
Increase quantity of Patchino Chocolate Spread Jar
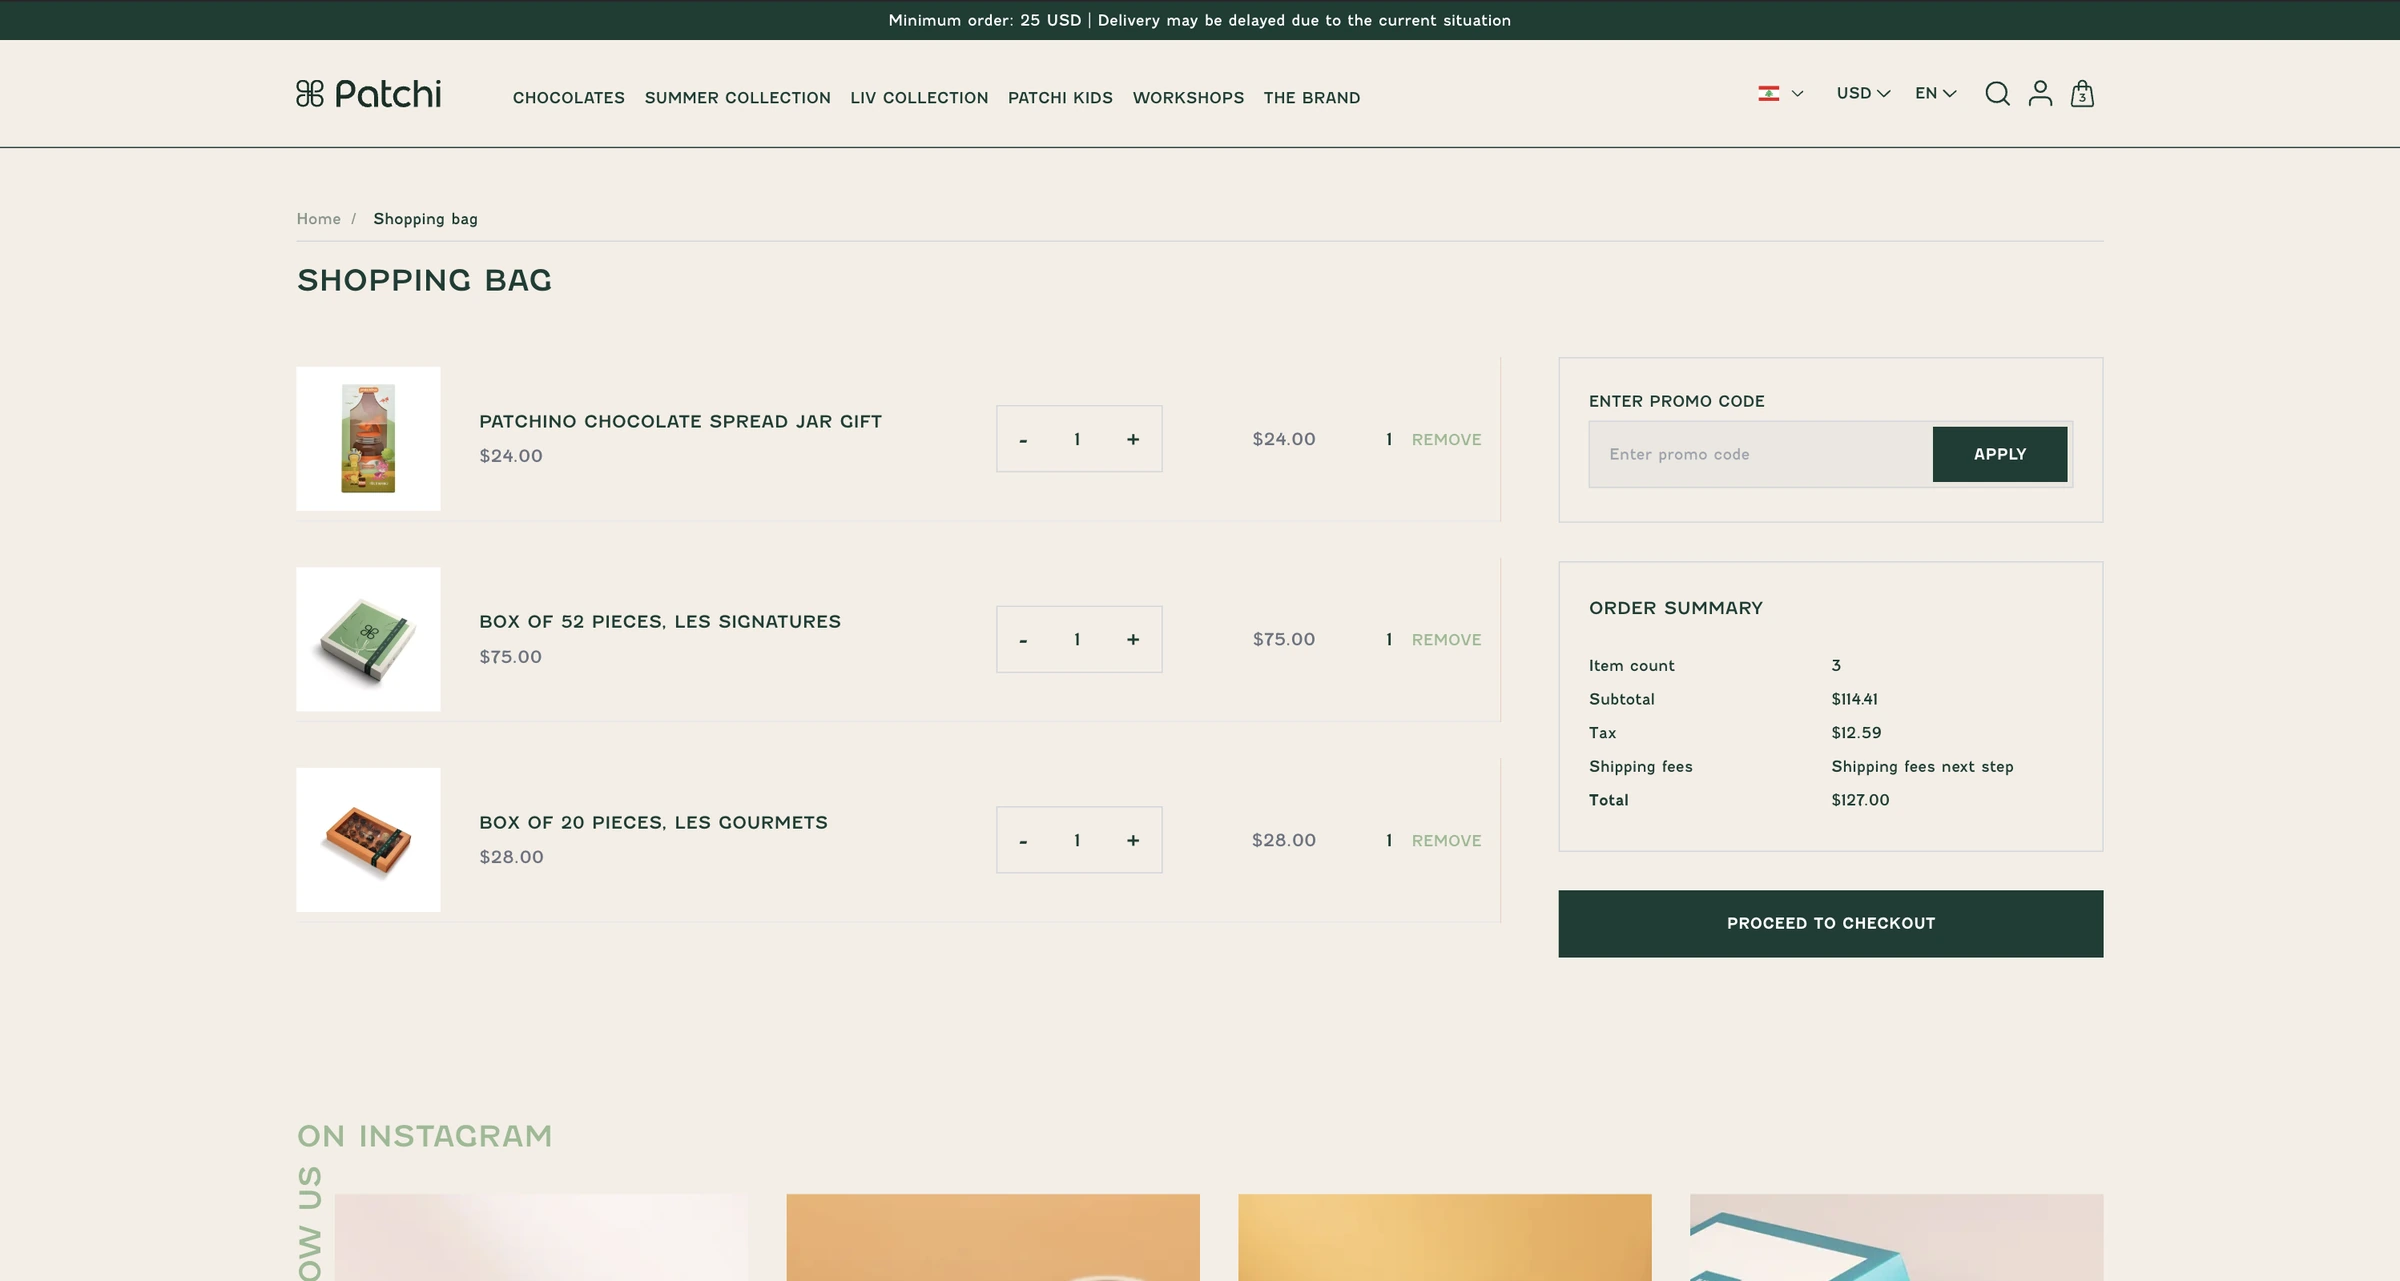1133,440
